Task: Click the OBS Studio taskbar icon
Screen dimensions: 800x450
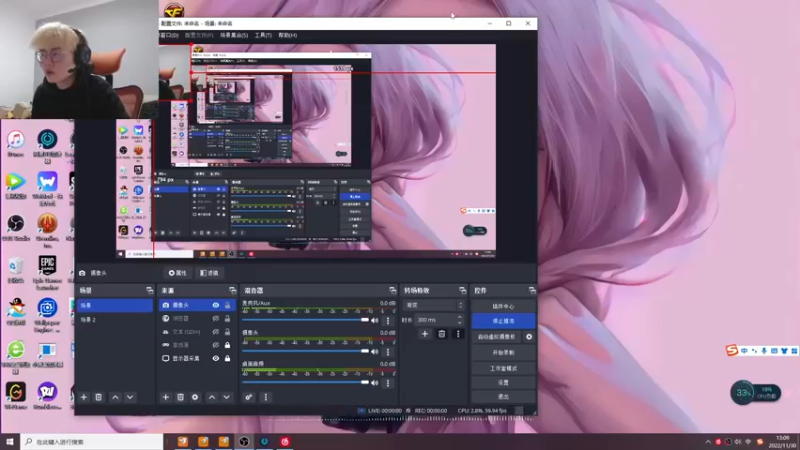Action: coord(244,442)
